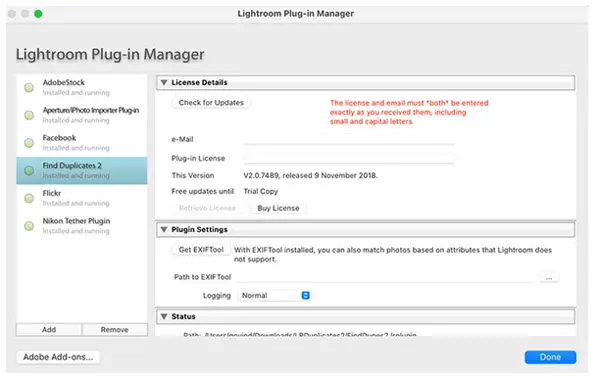This screenshot has height=377, width=600.
Task: Click the green zoom window button
Action: point(38,14)
